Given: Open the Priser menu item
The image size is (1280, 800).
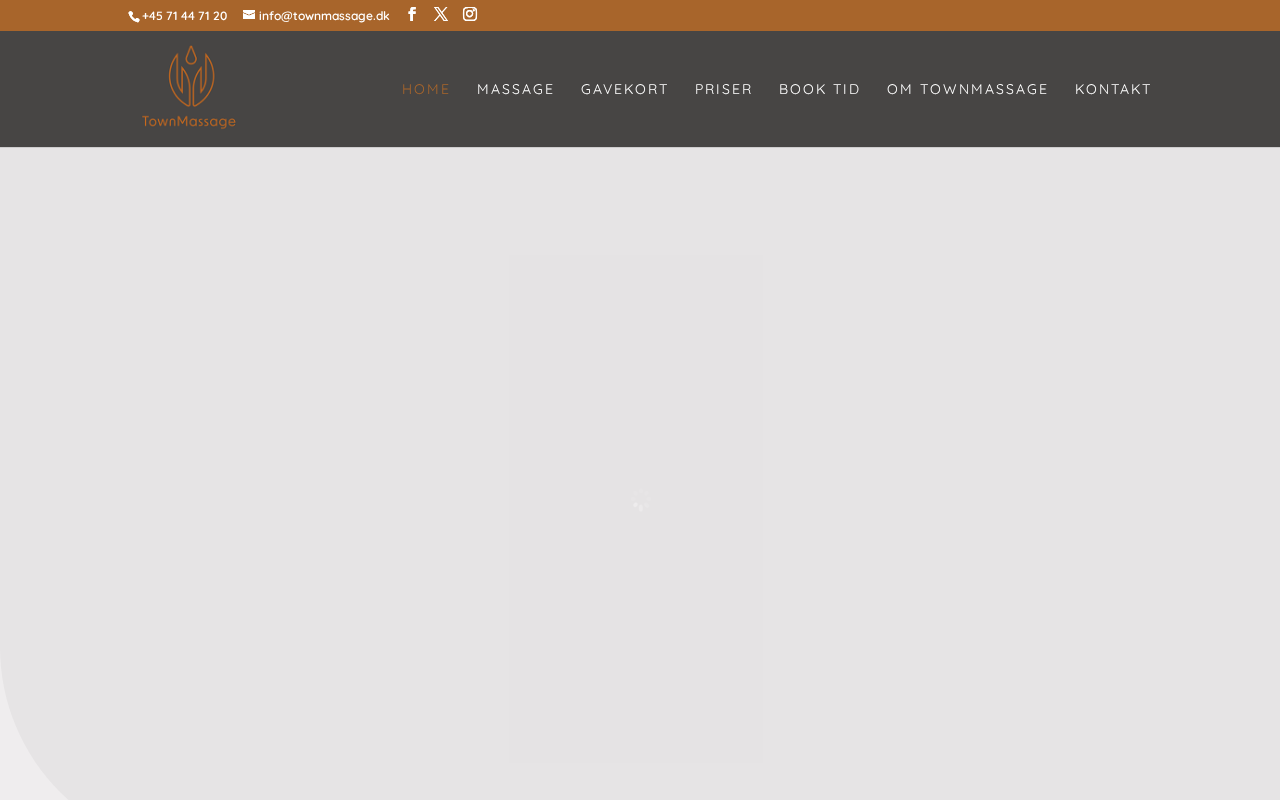Looking at the screenshot, I should (x=724, y=89).
